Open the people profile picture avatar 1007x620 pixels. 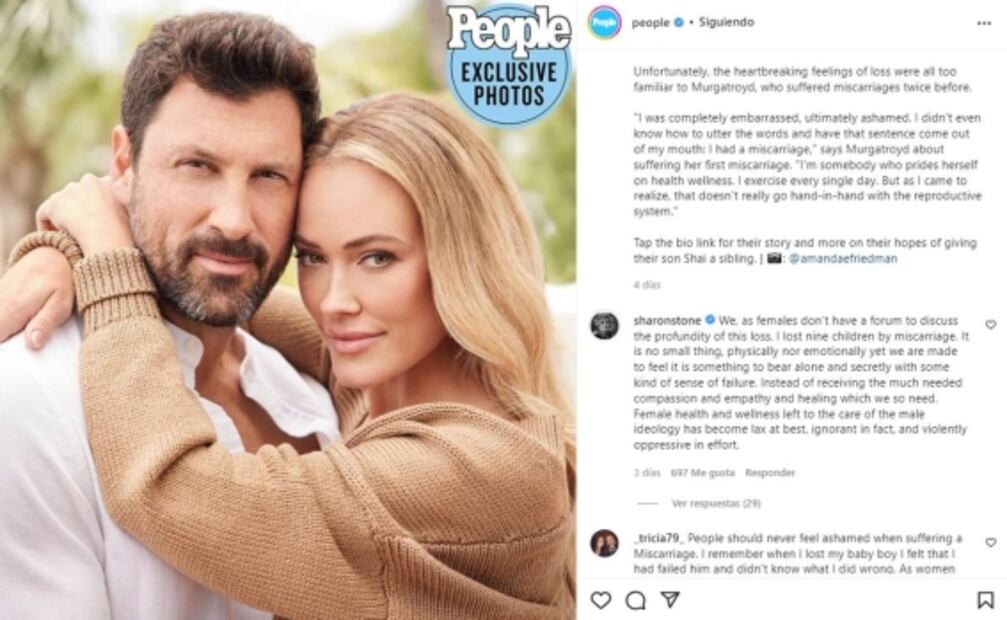(604, 22)
